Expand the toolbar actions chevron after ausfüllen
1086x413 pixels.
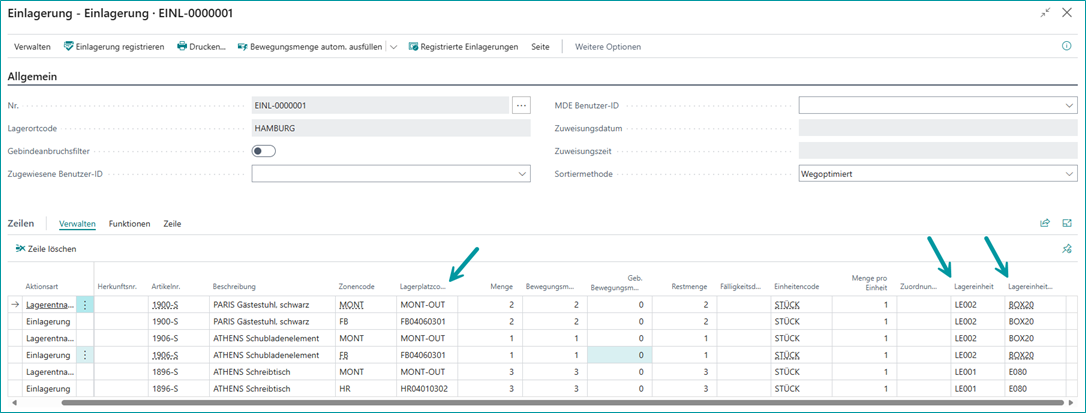click(393, 47)
